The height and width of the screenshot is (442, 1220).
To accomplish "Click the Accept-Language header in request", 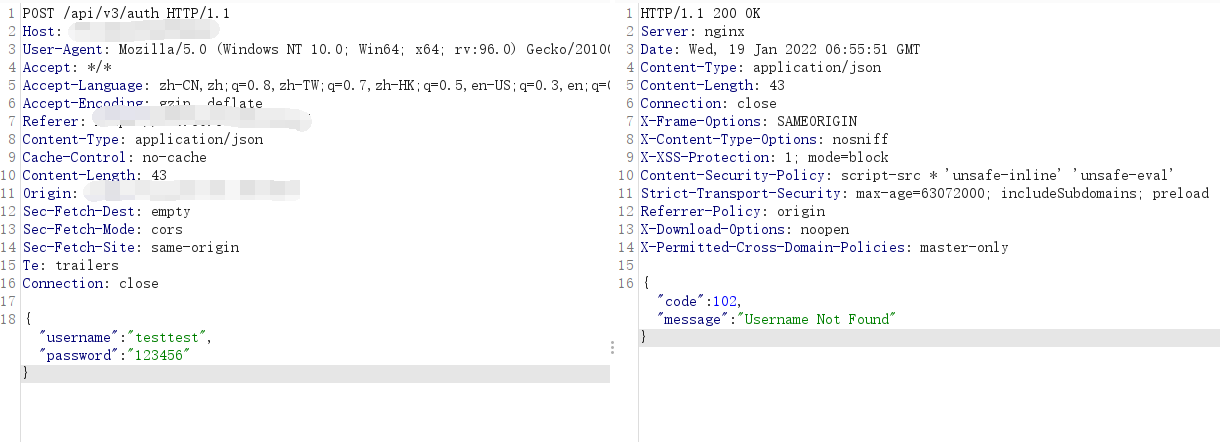I will pos(315,86).
